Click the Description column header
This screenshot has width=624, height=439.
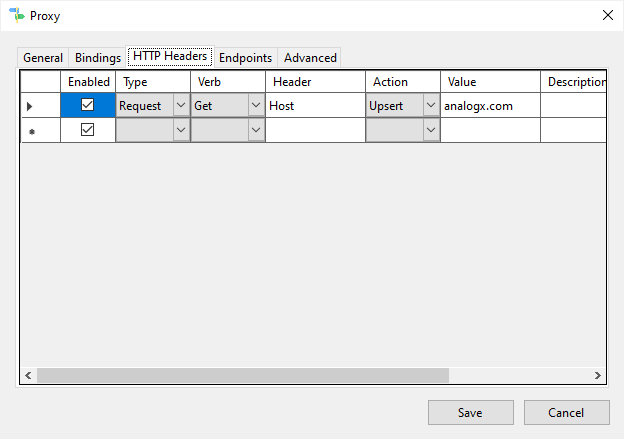[x=573, y=82]
